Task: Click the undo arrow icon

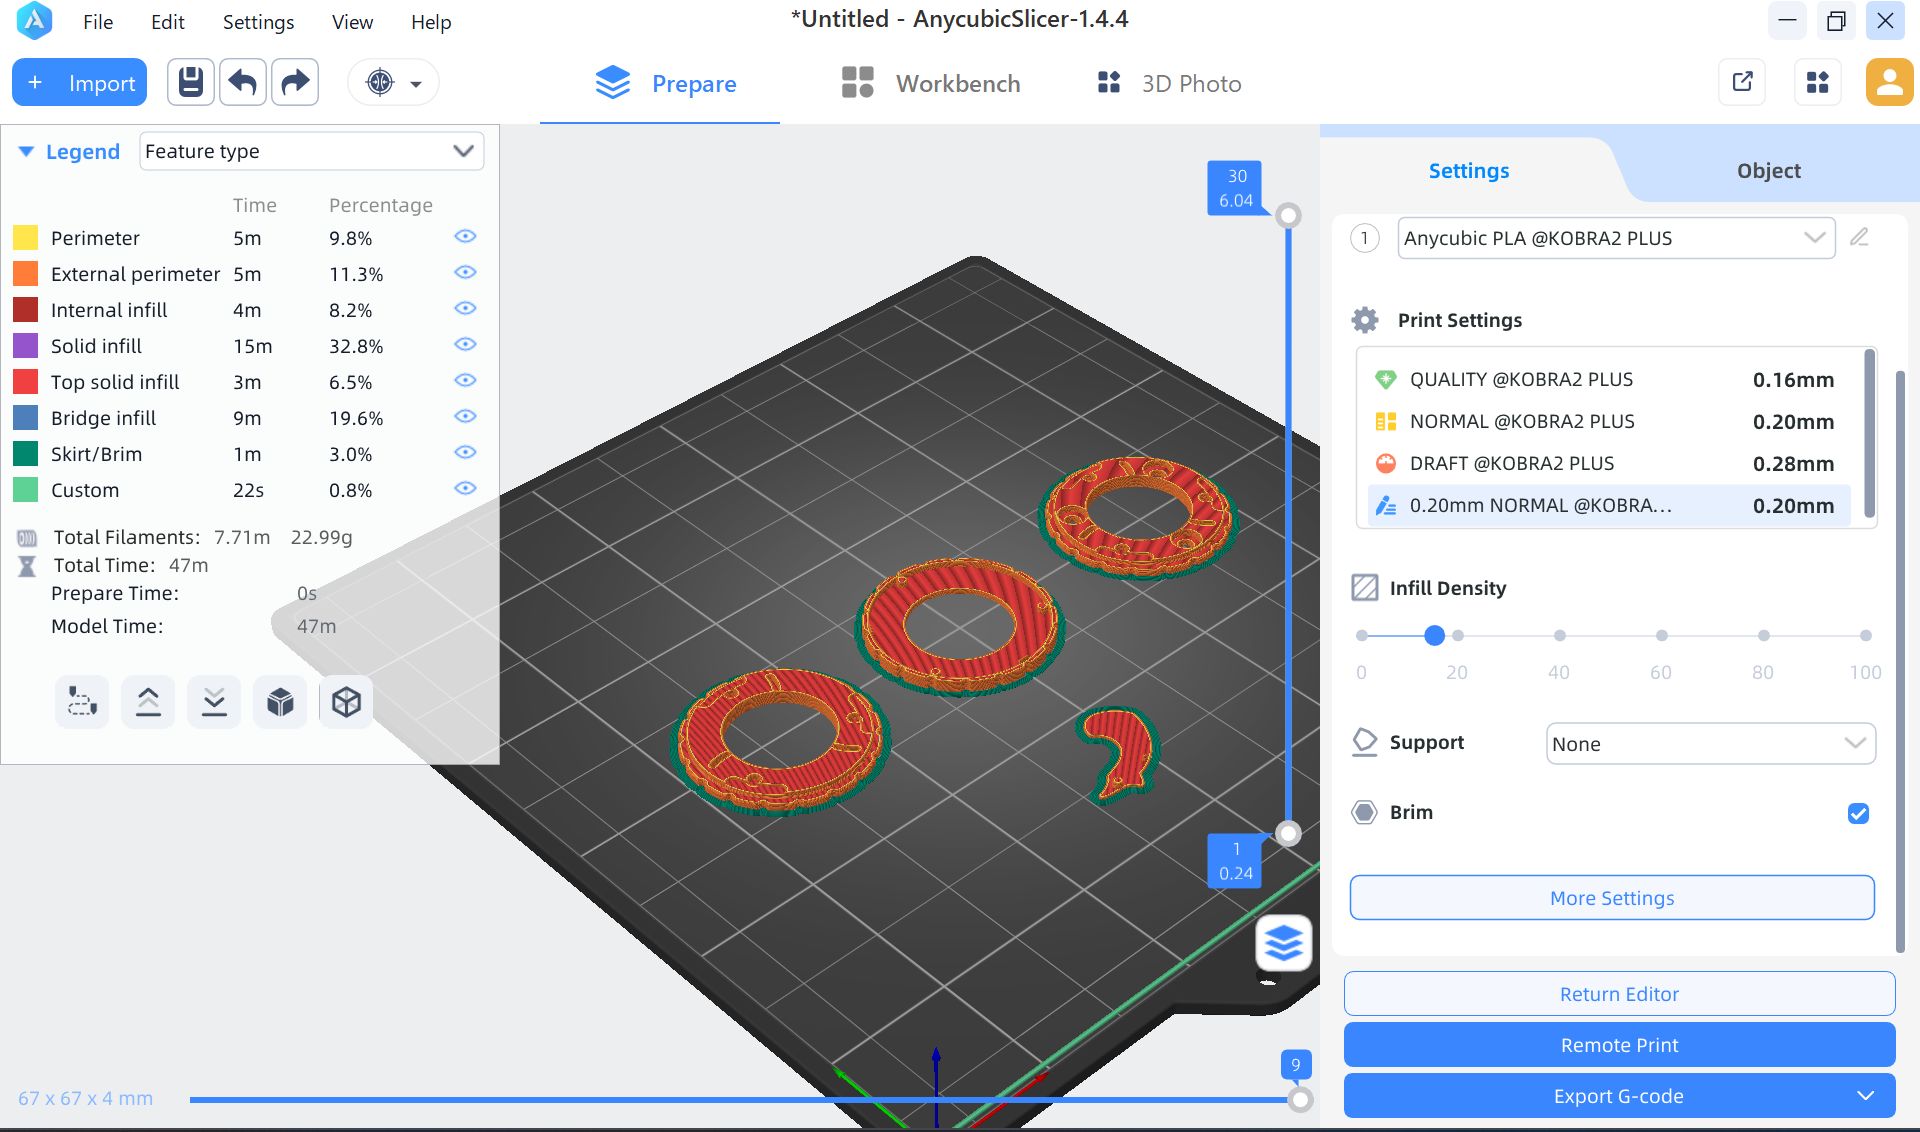Action: point(243,83)
